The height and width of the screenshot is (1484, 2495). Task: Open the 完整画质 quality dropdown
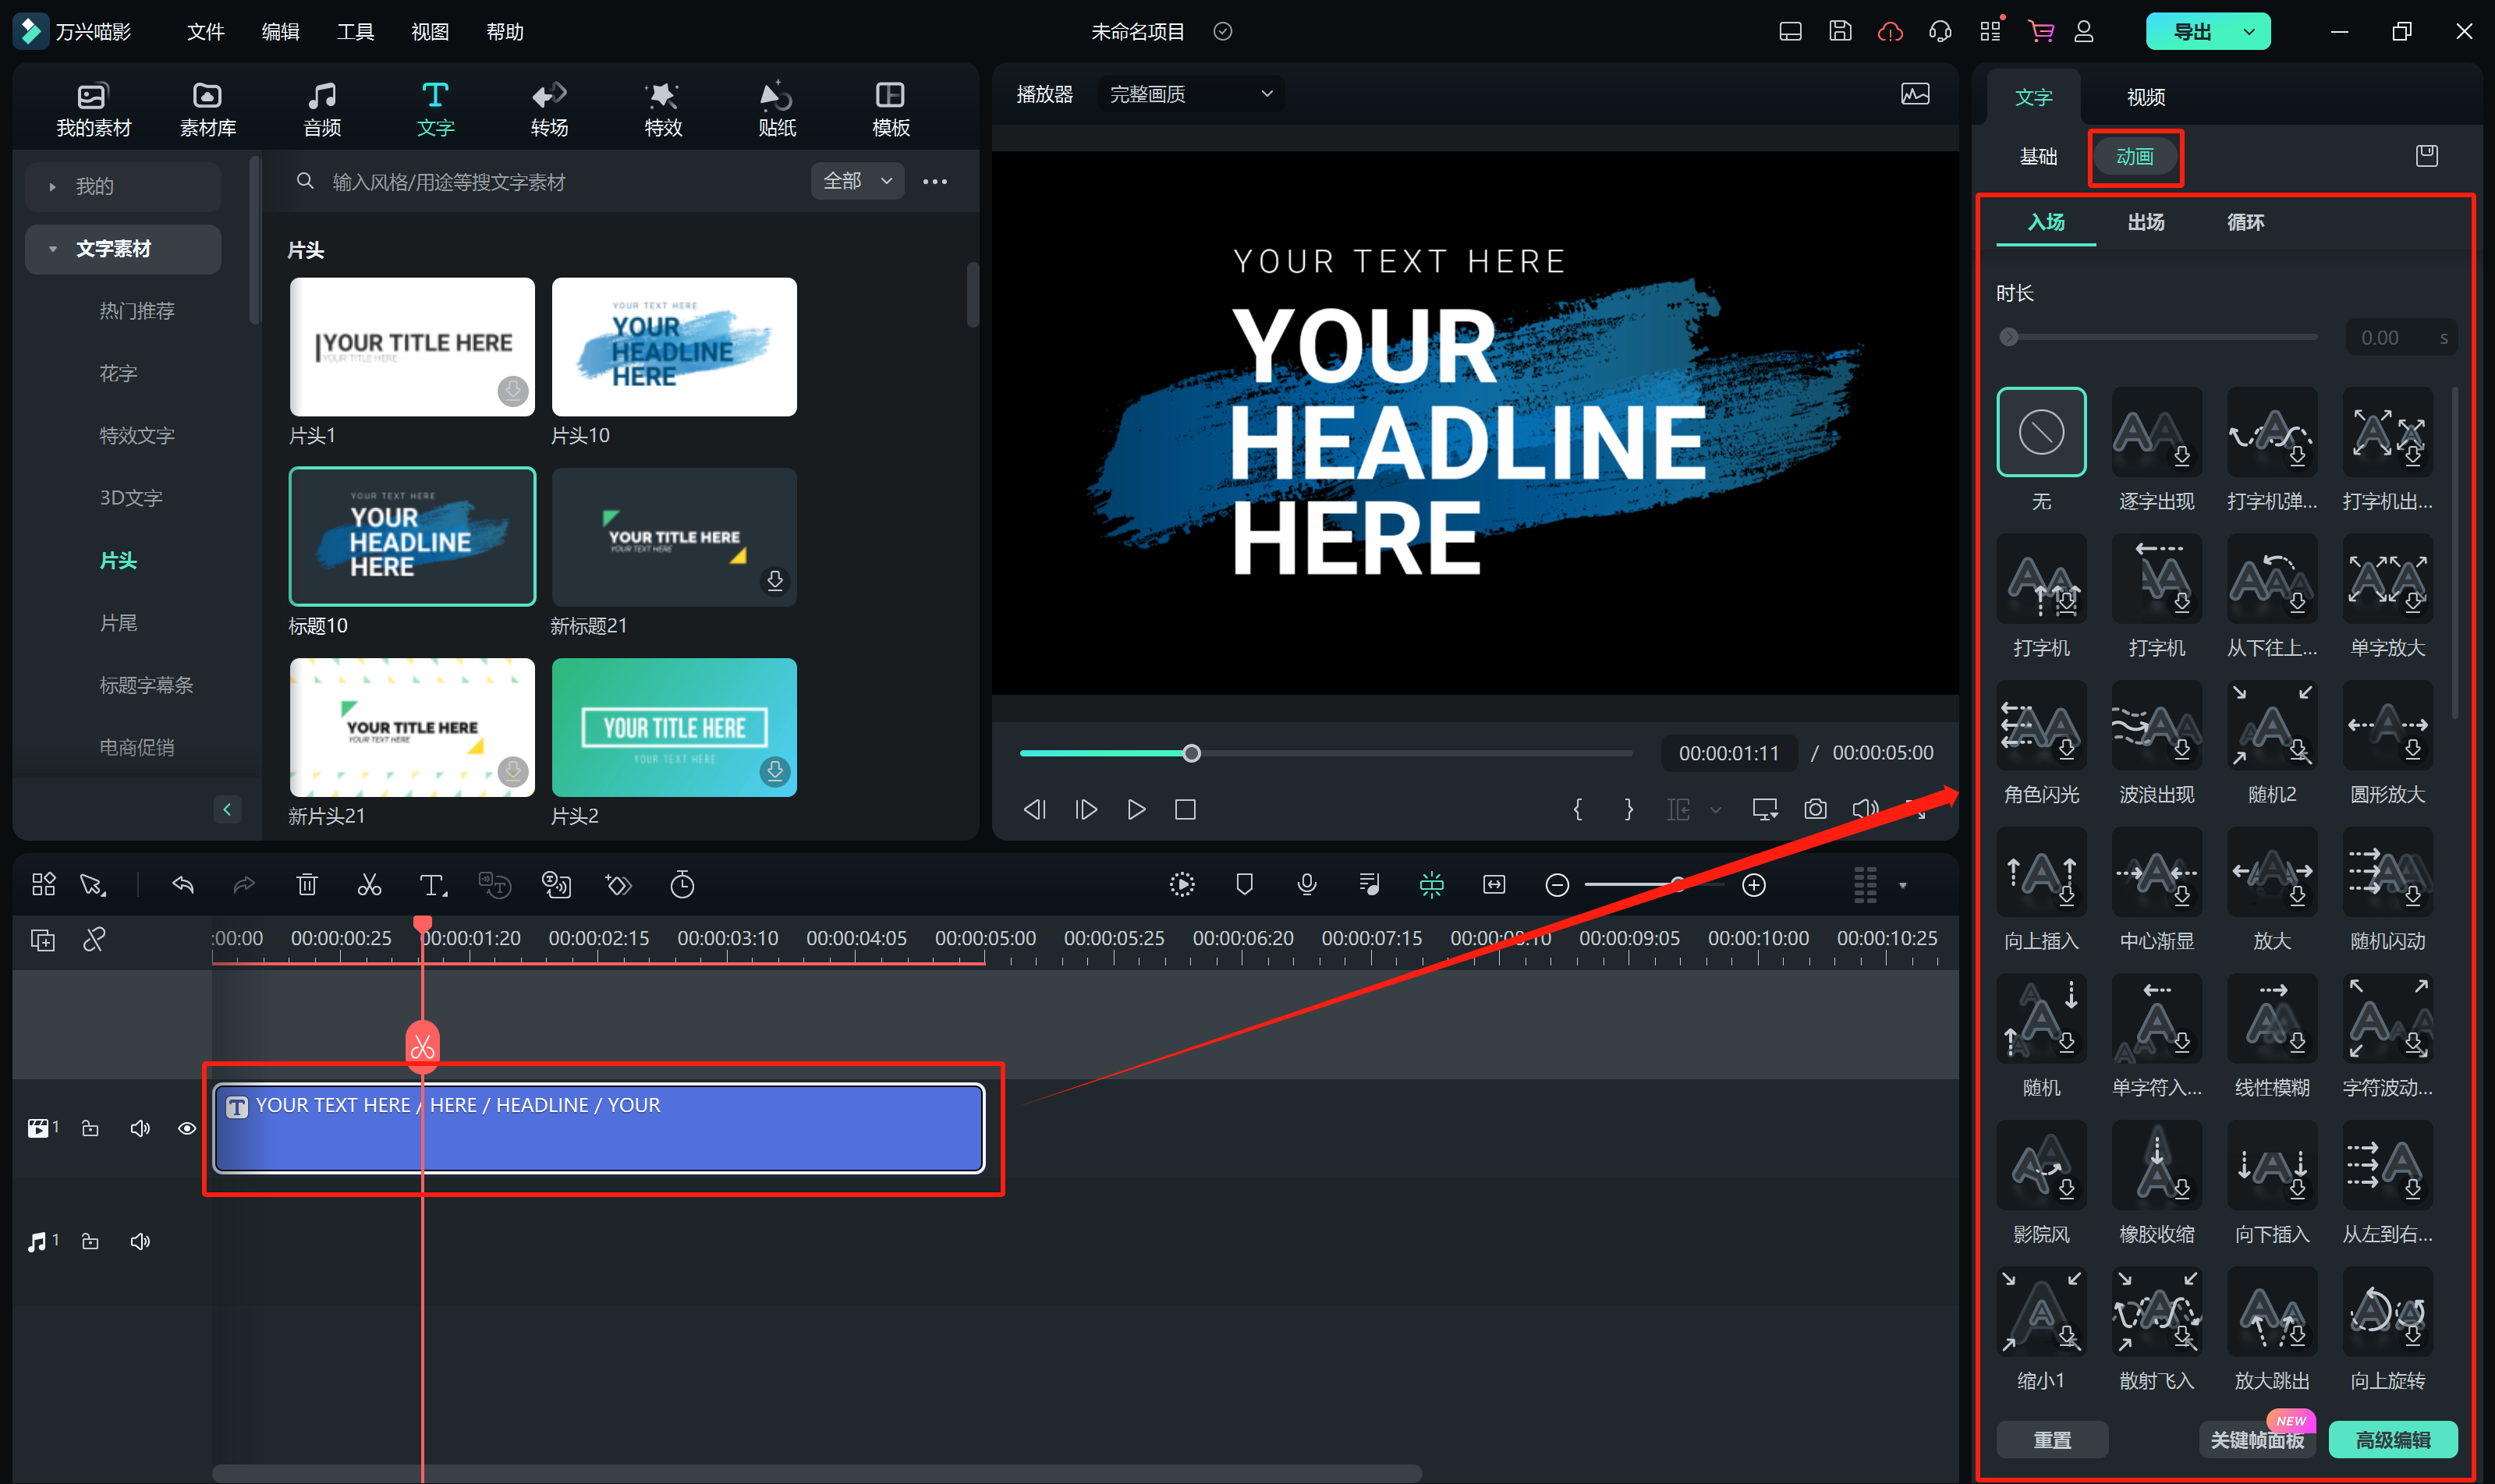(x=1190, y=94)
